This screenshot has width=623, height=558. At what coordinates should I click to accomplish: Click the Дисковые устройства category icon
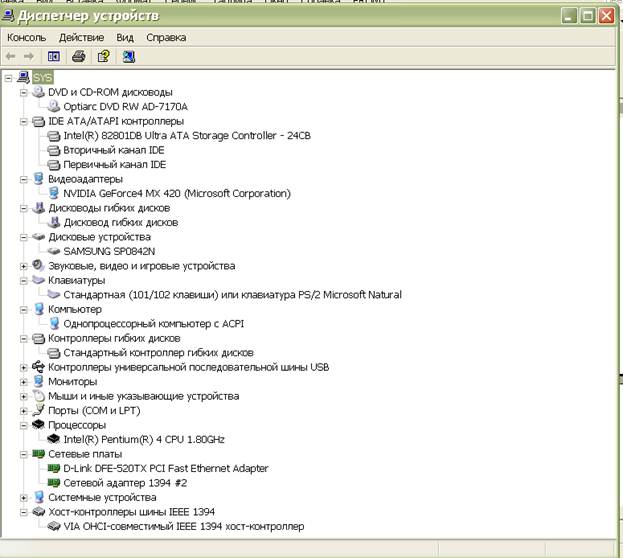pos(39,236)
